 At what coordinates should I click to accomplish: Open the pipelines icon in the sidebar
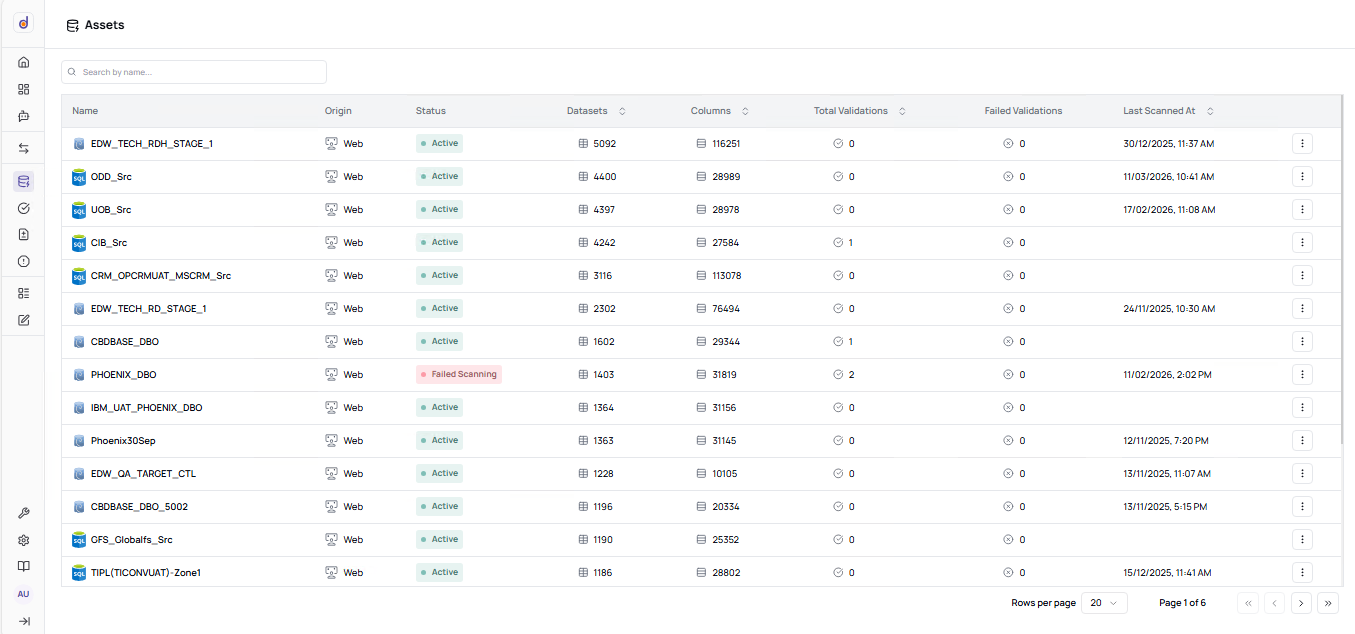coord(23,116)
